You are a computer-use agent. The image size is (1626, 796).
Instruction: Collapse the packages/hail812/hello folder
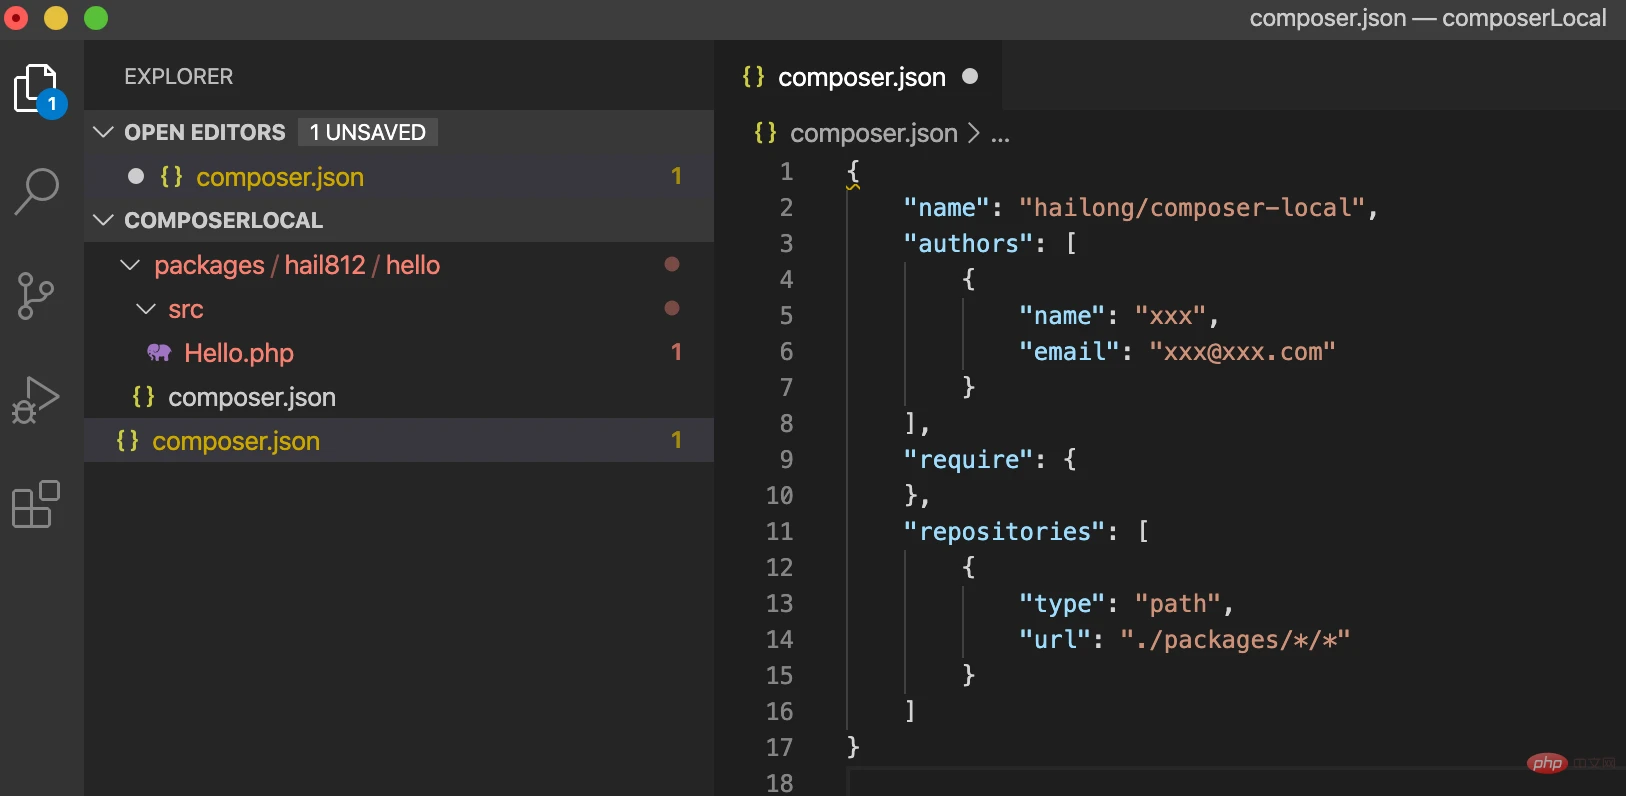tap(130, 265)
